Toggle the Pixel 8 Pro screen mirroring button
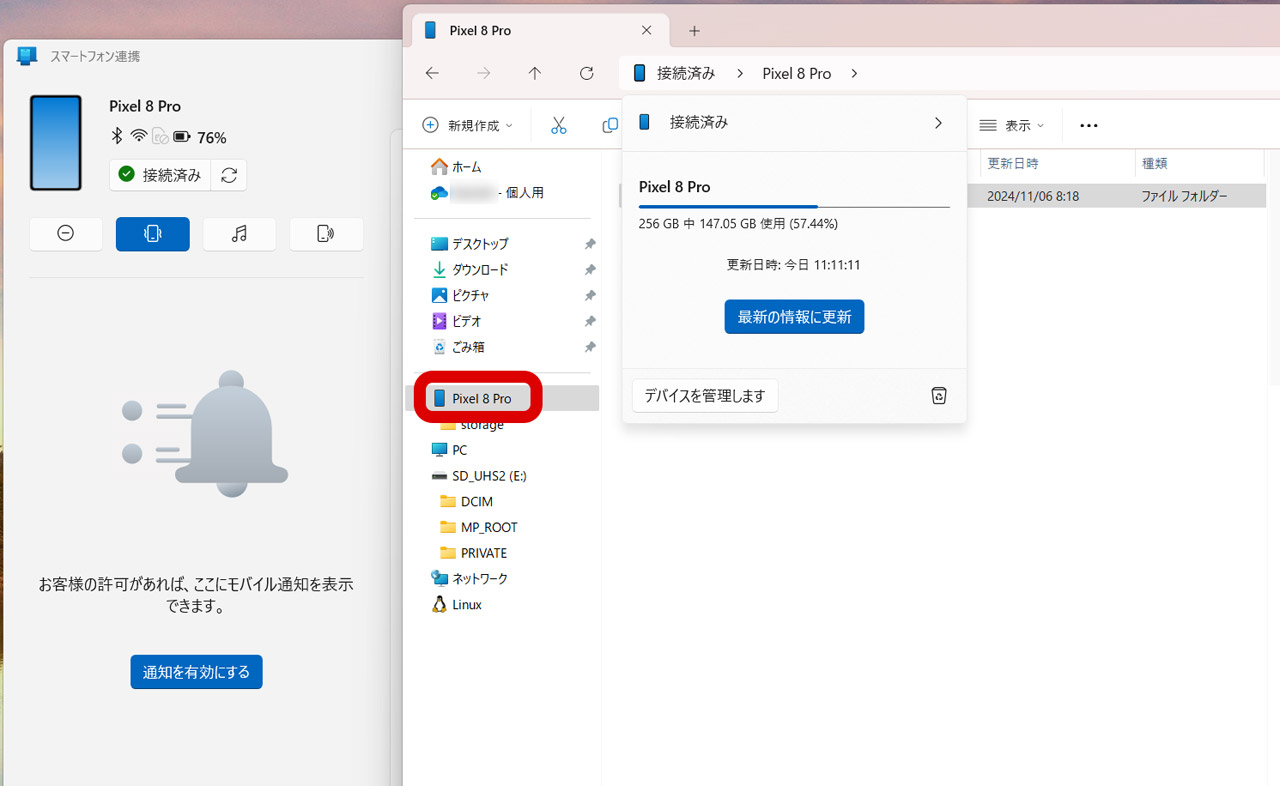Image resolution: width=1280 pixels, height=786 pixels. coord(152,233)
